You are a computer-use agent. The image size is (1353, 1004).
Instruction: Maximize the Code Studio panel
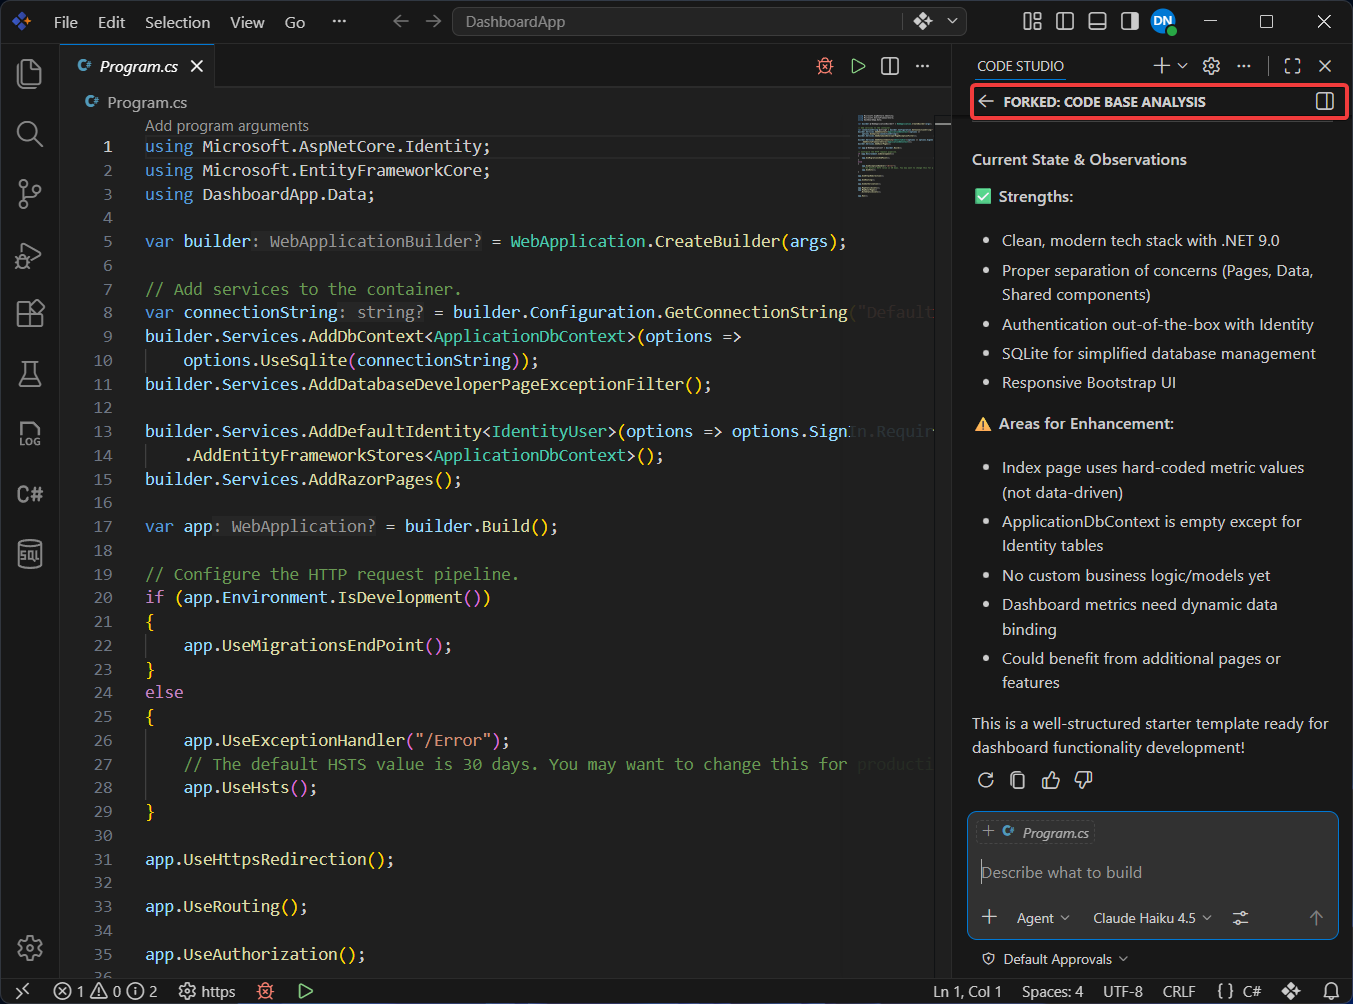pos(1293,66)
